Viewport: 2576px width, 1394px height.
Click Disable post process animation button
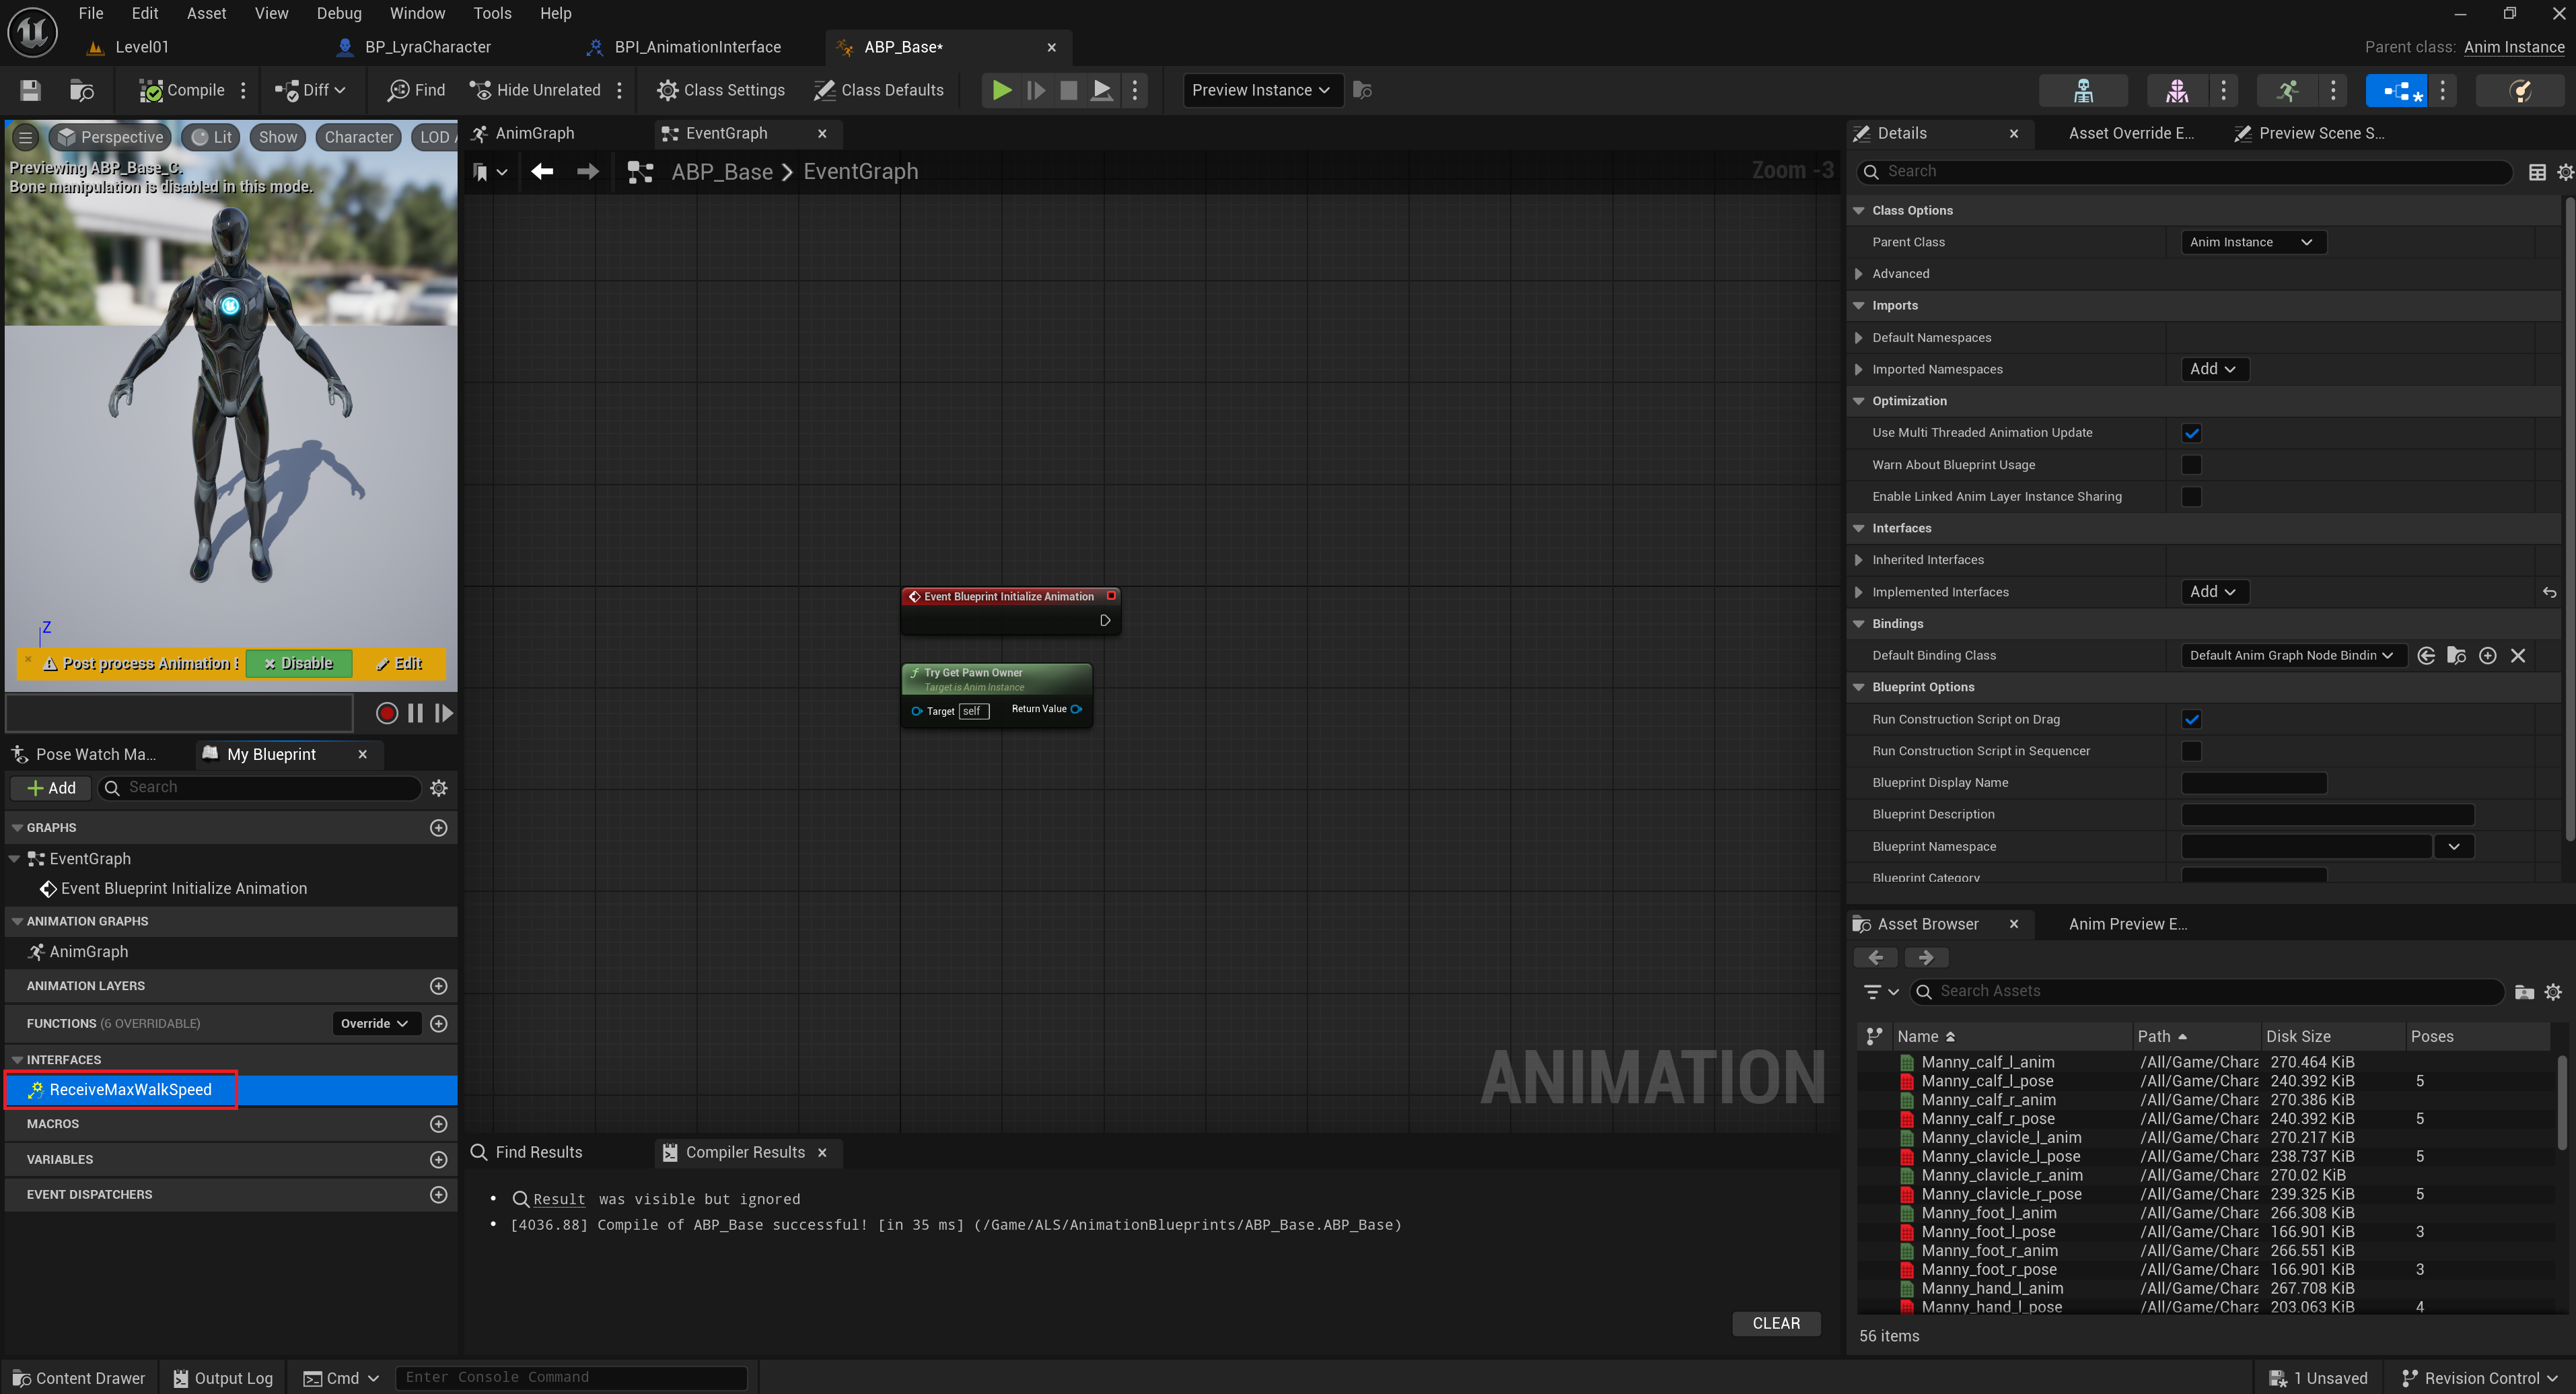(x=298, y=663)
